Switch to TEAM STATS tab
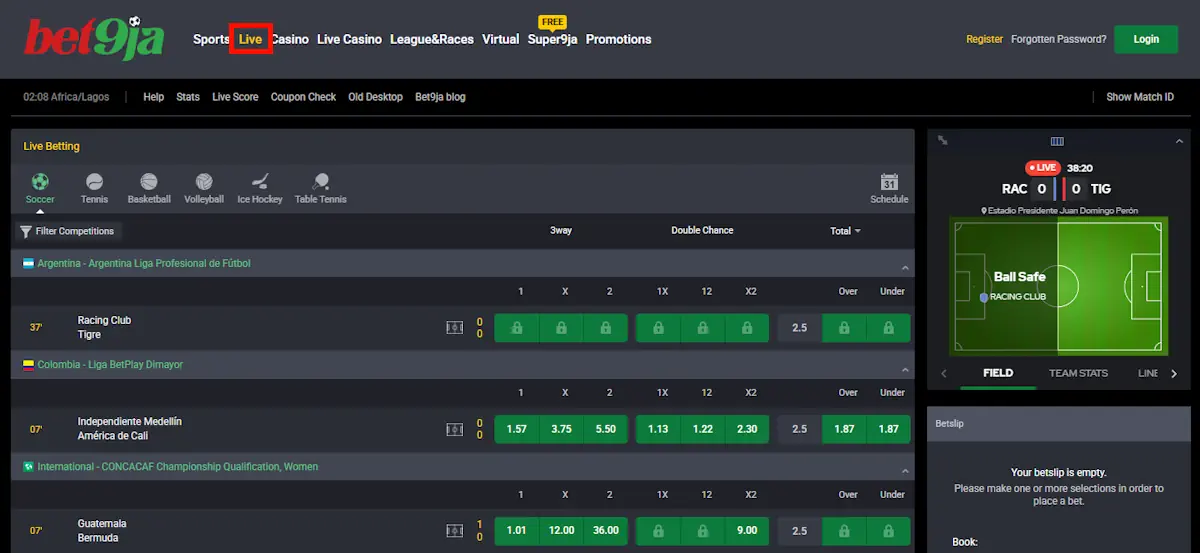Viewport: 1200px width, 553px height. click(1078, 373)
